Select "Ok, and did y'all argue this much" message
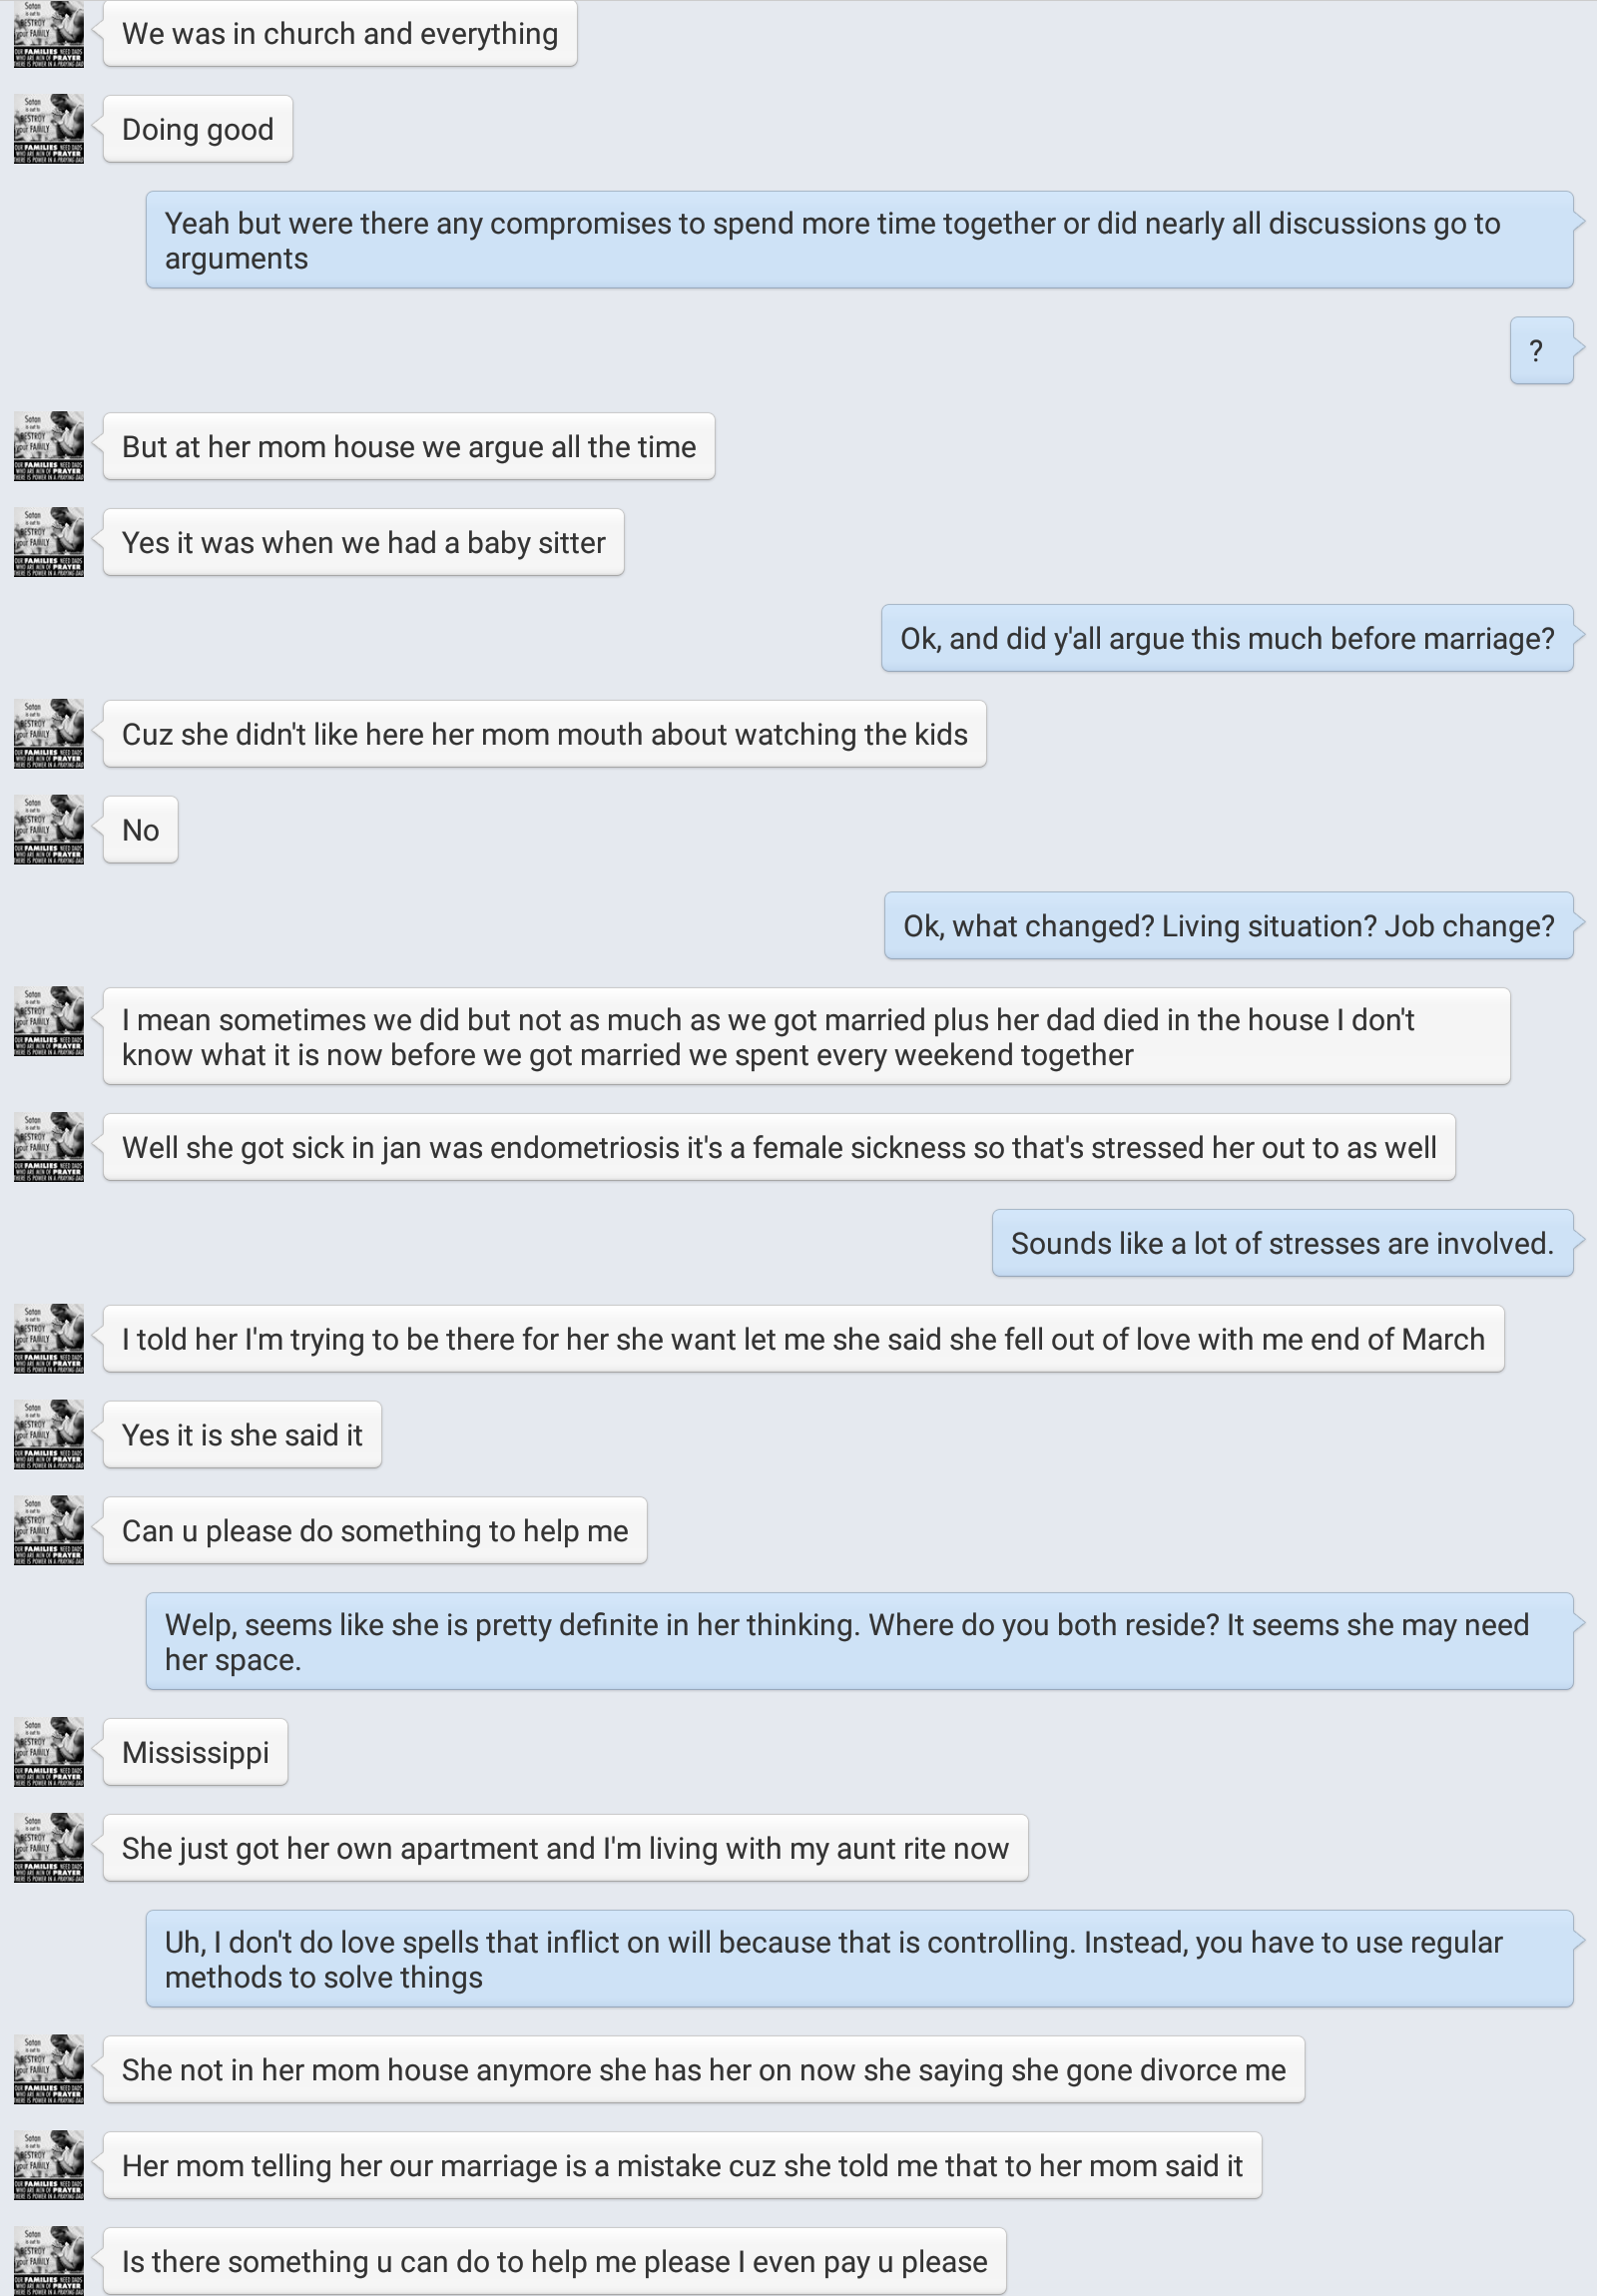The height and width of the screenshot is (2296, 1597). point(1226,638)
